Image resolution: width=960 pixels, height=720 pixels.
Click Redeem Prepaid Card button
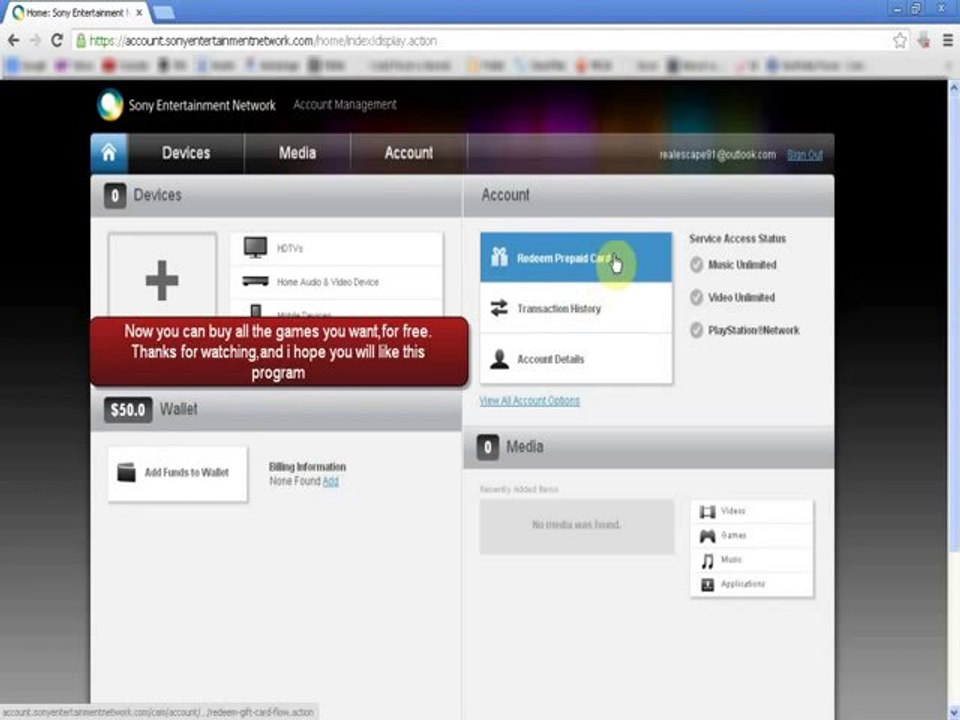coord(576,258)
